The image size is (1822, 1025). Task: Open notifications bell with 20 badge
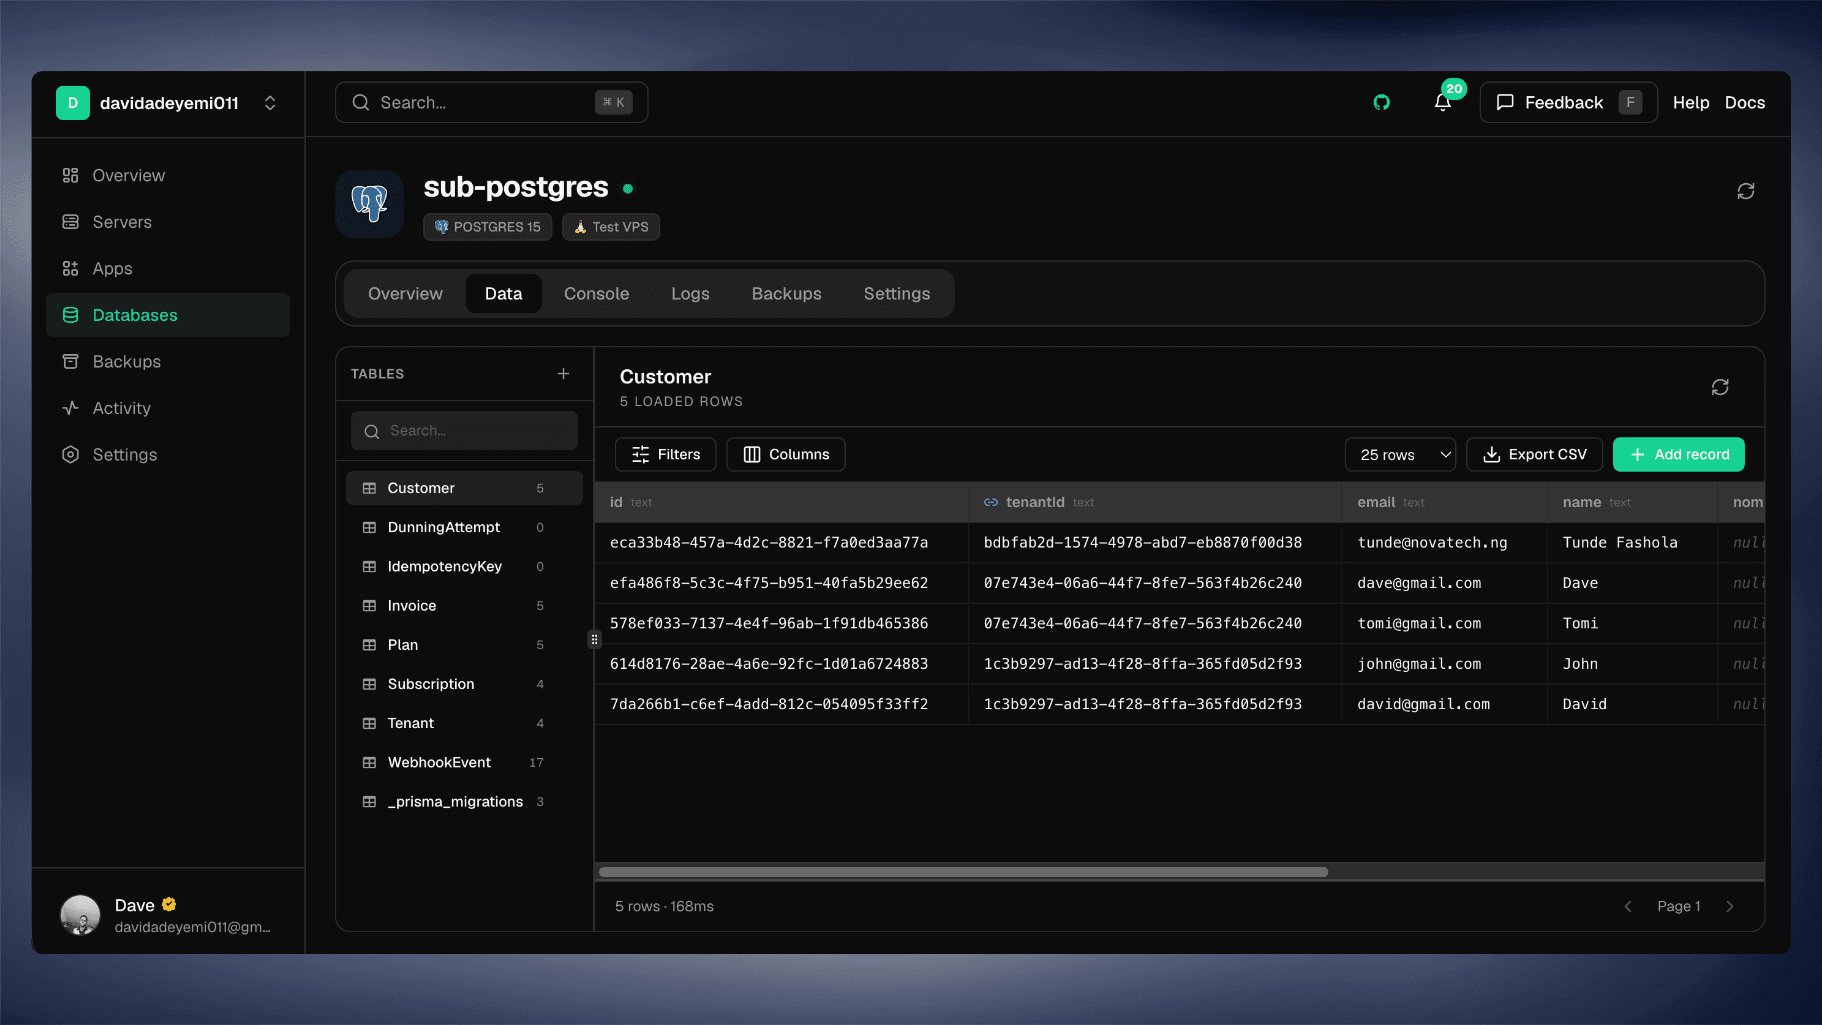1443,102
